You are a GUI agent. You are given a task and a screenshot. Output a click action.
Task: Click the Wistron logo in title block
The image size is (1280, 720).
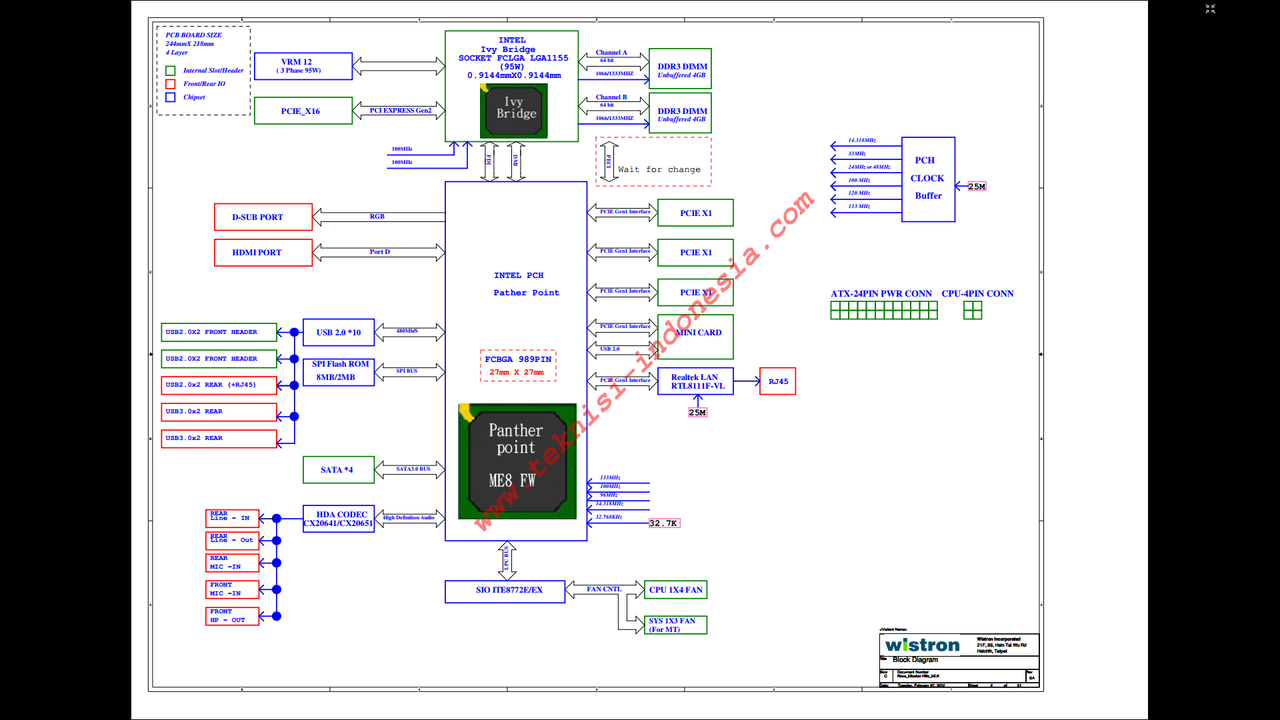(x=921, y=645)
